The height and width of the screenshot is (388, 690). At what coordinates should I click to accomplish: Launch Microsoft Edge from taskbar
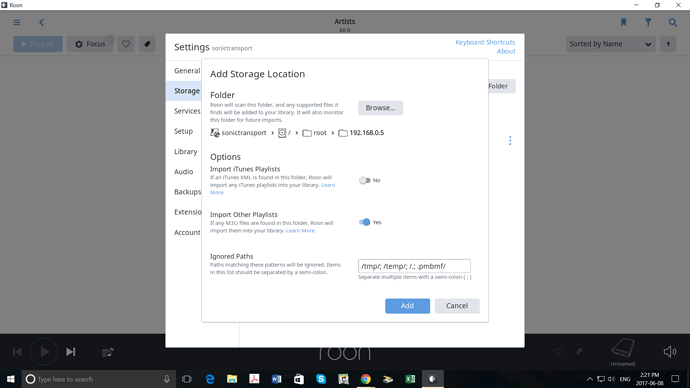pos(210,379)
